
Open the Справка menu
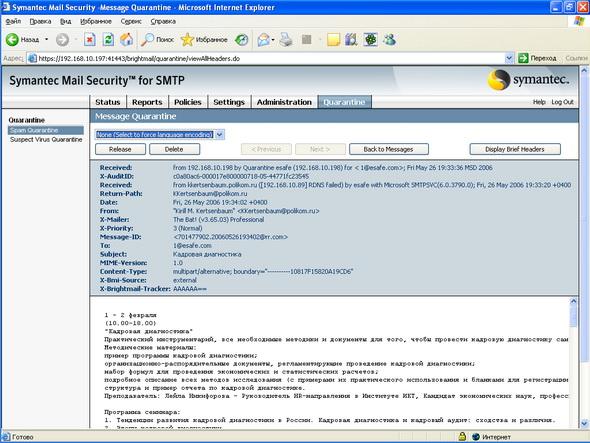pyautogui.click(x=163, y=21)
